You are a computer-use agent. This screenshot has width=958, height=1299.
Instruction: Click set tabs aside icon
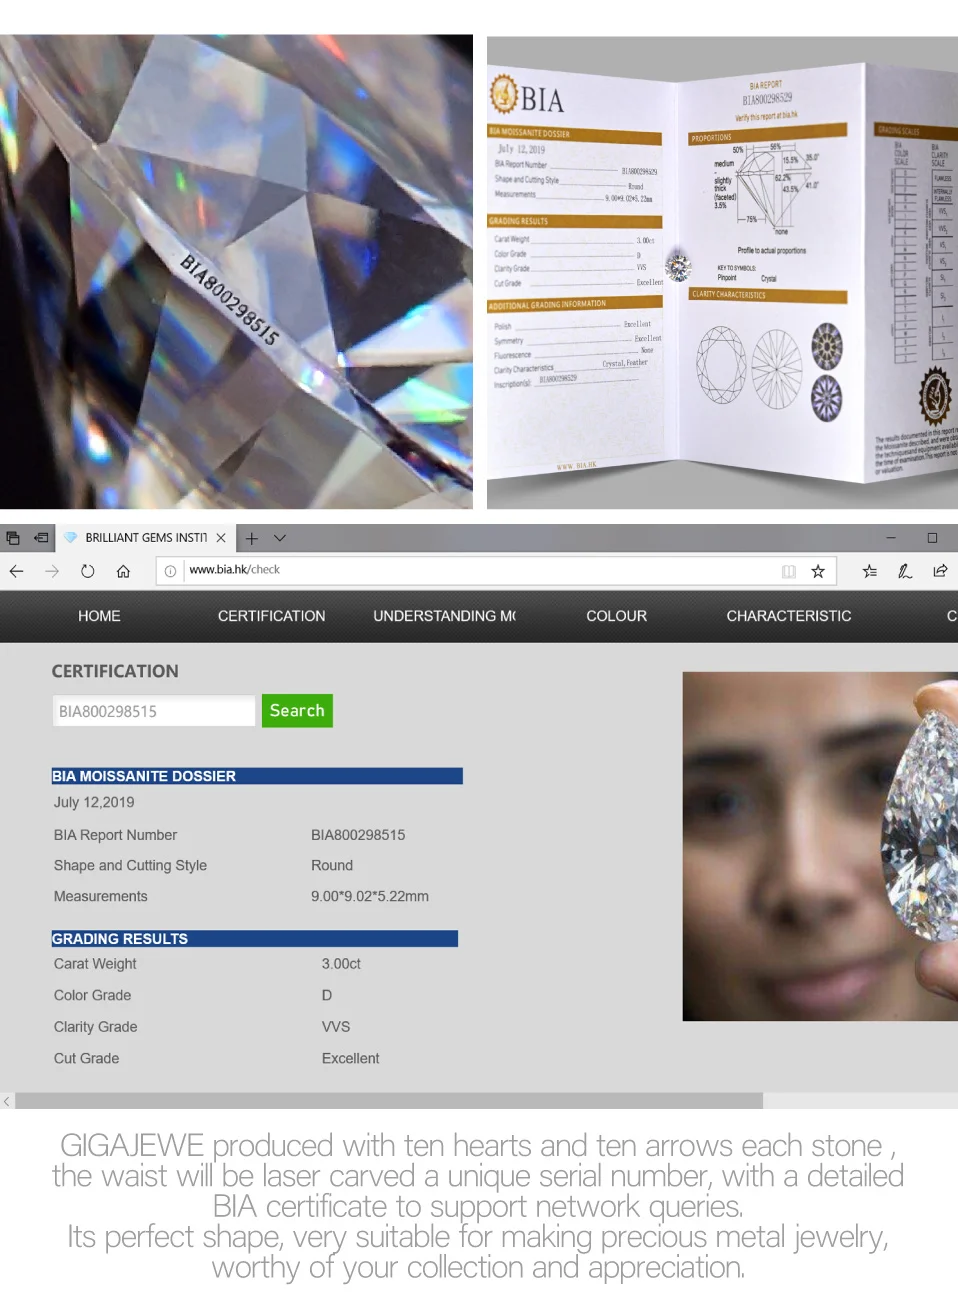click(41, 538)
